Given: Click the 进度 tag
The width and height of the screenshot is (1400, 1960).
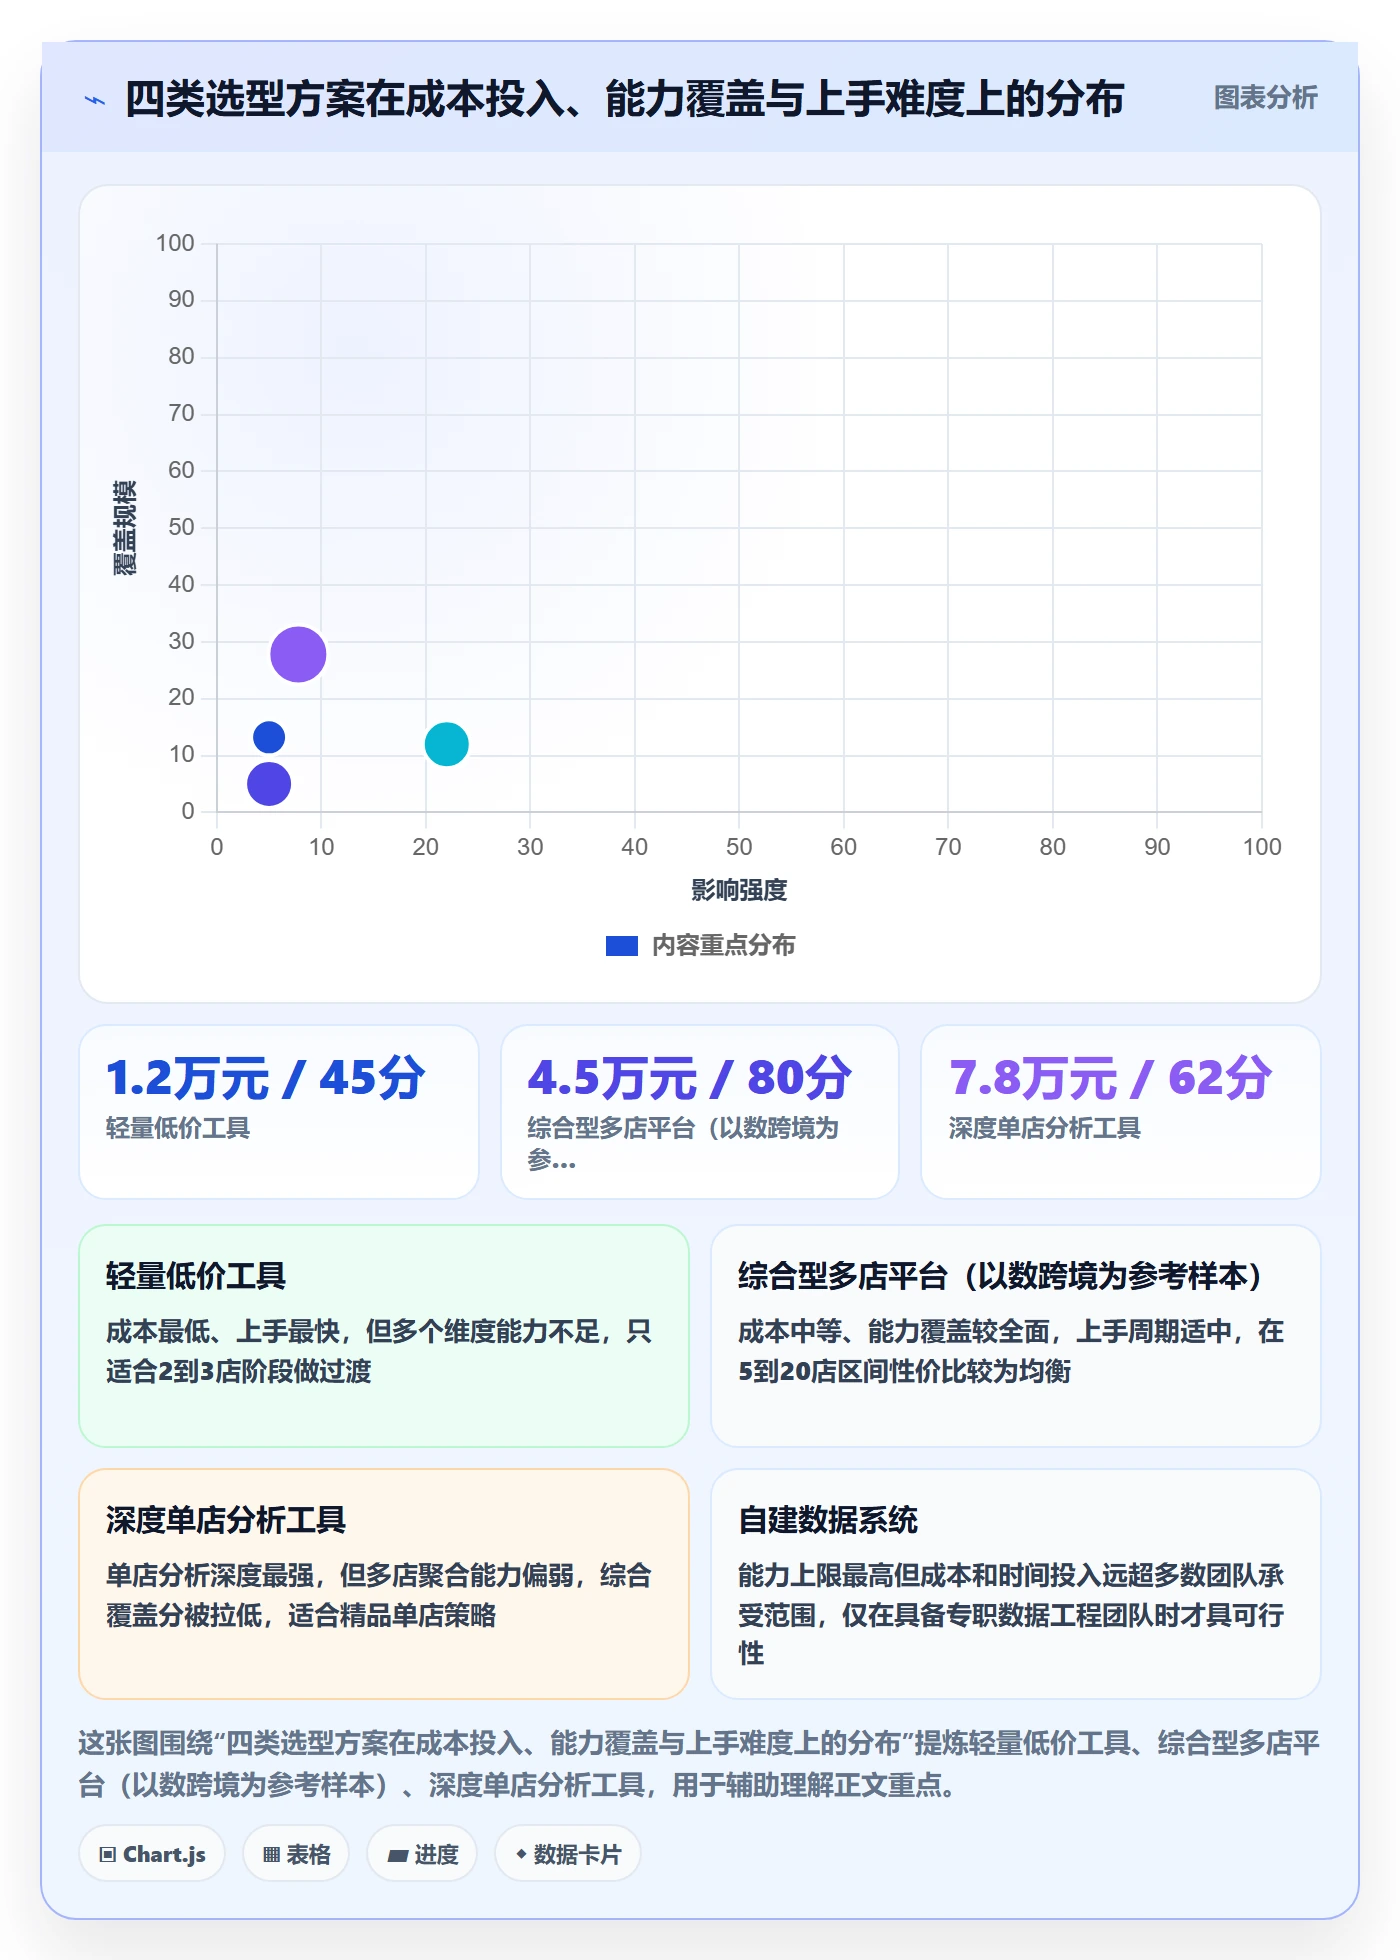Looking at the screenshot, I should click(x=422, y=1854).
